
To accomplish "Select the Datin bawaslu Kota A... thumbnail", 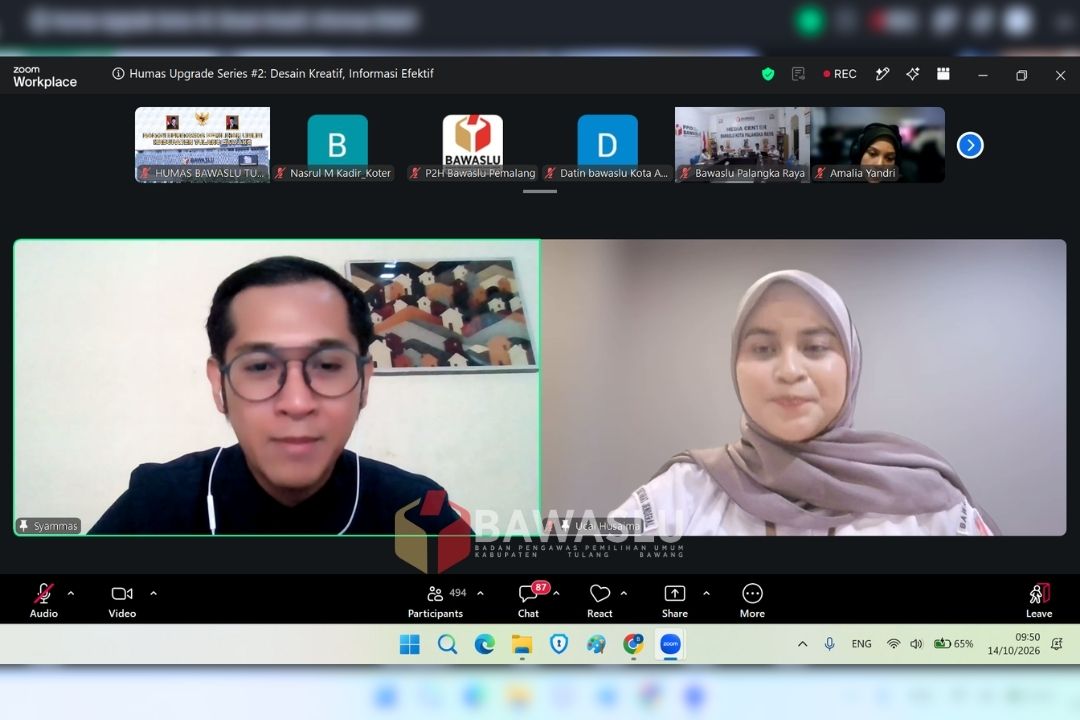I will (x=608, y=145).
